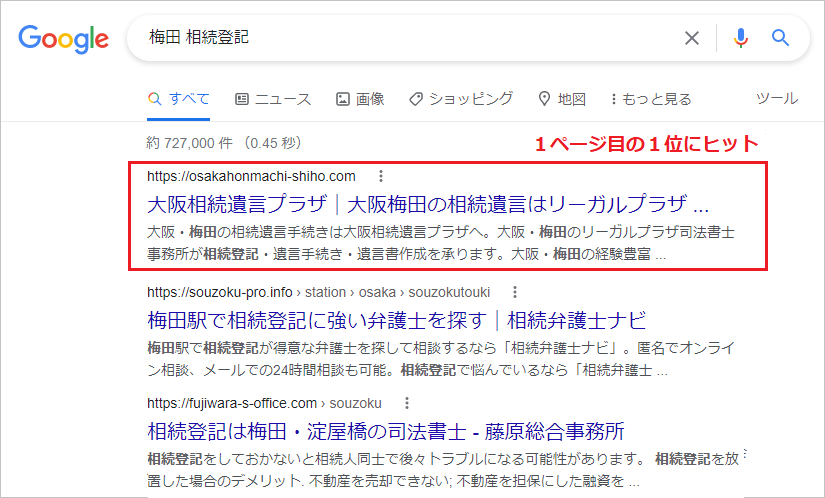Viewport: 825px width, 498px height.
Task: Click the blue magnifier search icon
Action: click(780, 38)
